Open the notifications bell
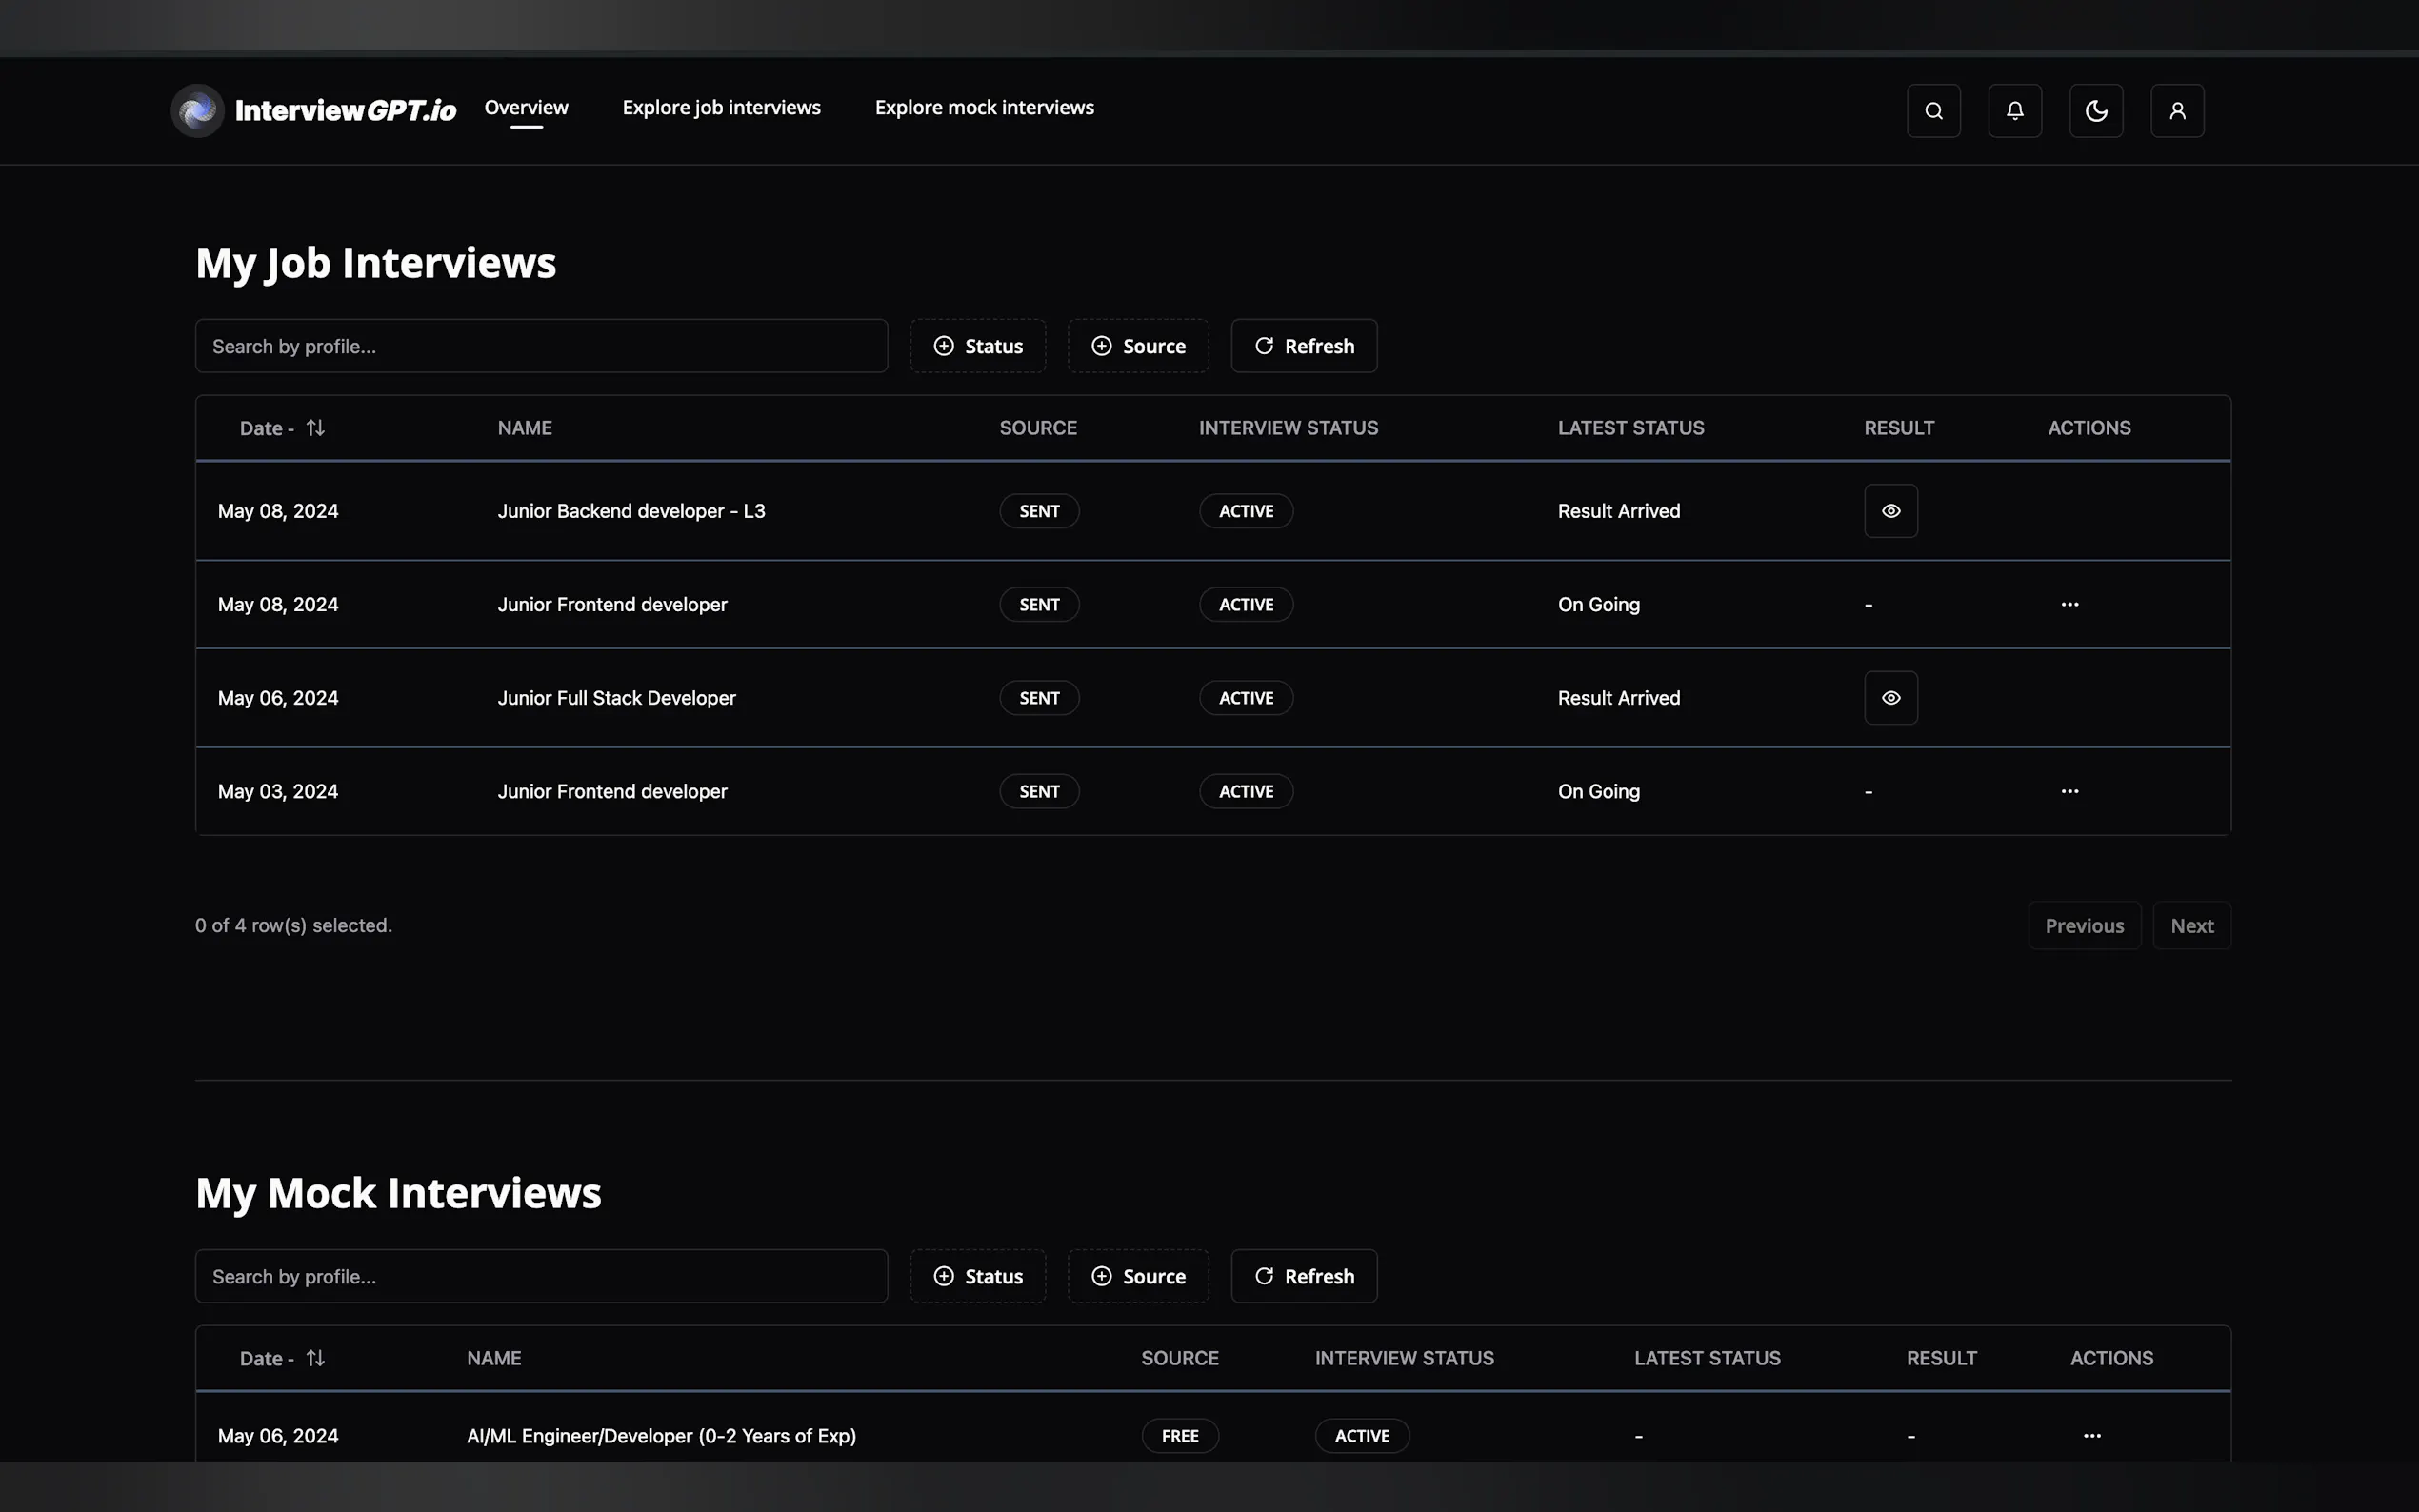Screen dimensions: 2419x1512 click(2014, 111)
